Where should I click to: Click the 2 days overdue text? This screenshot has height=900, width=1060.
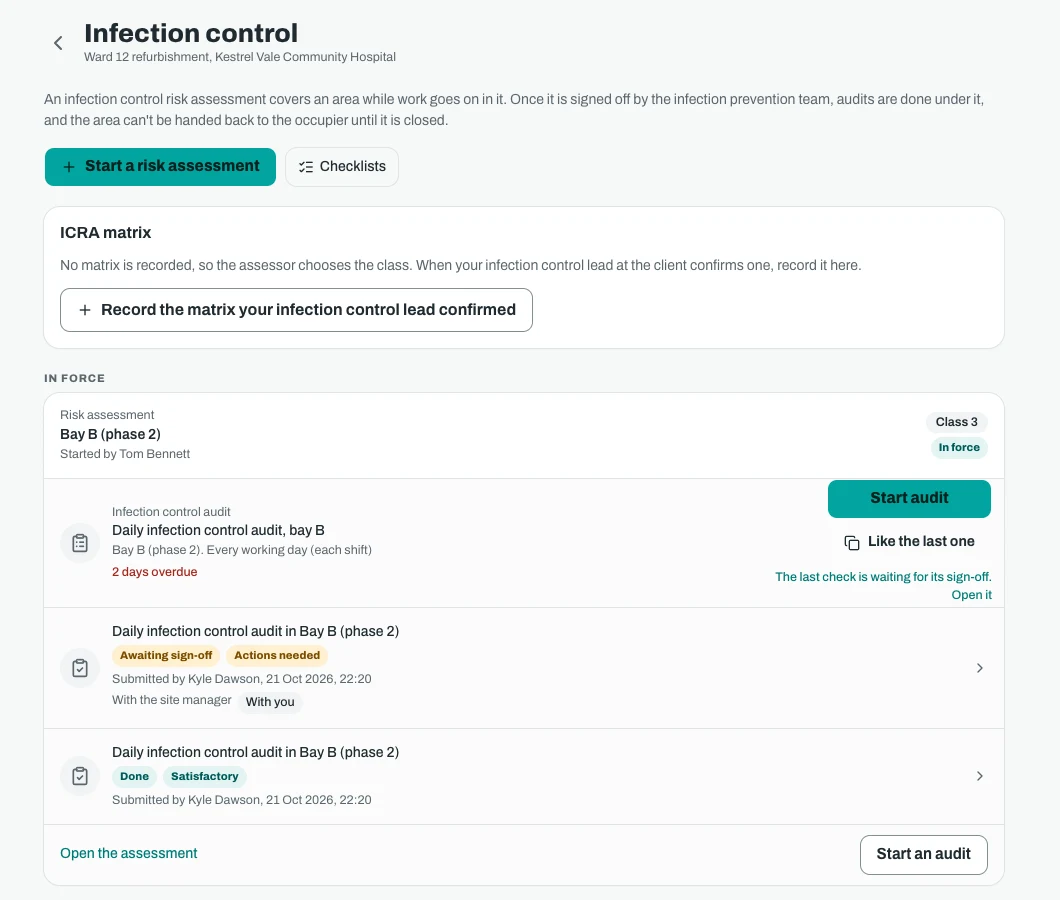(154, 572)
